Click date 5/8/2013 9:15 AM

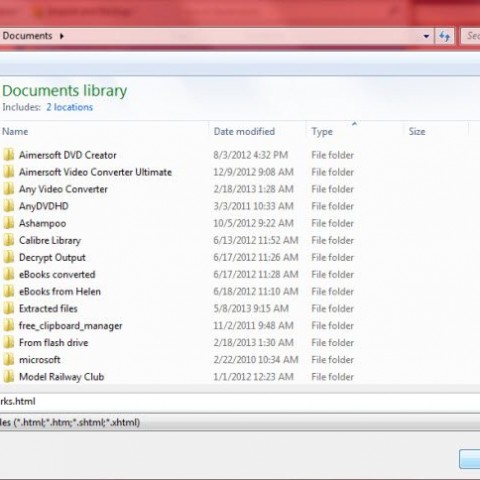251,308
